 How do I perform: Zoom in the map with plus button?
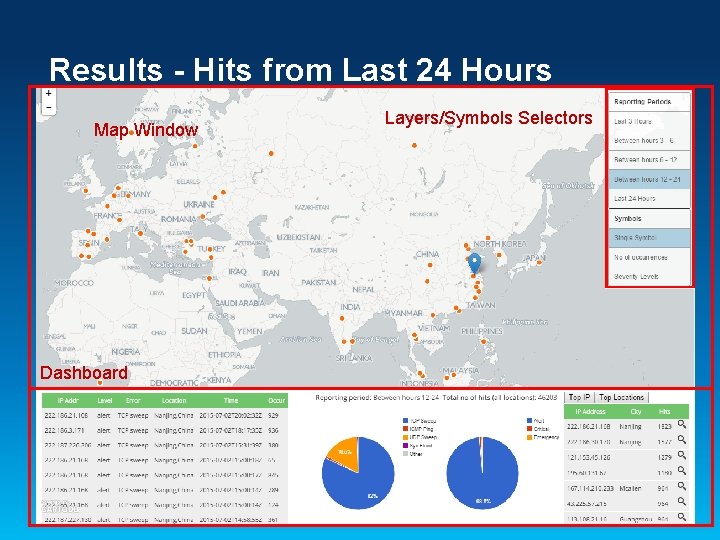point(48,93)
